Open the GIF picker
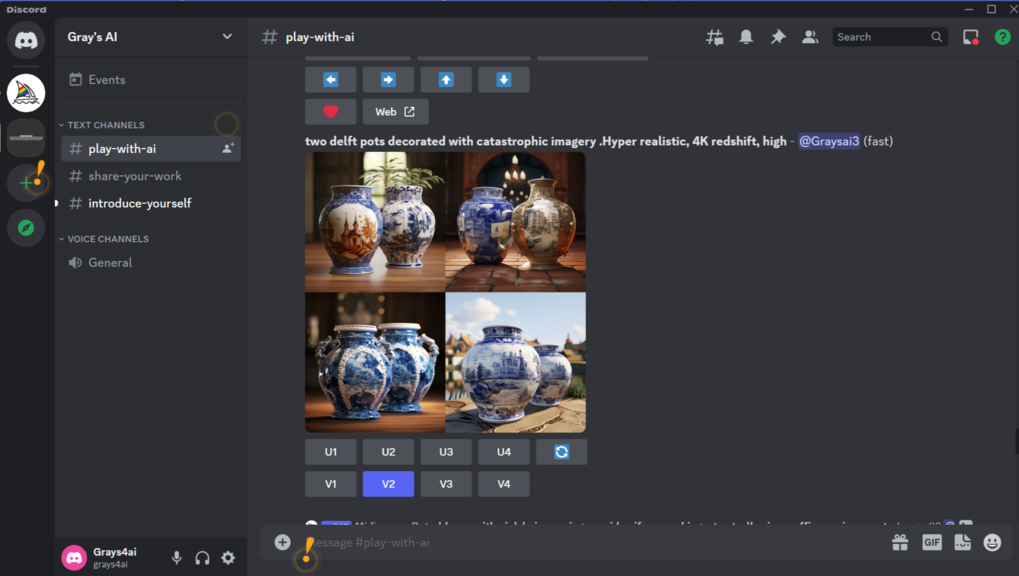 (x=931, y=542)
